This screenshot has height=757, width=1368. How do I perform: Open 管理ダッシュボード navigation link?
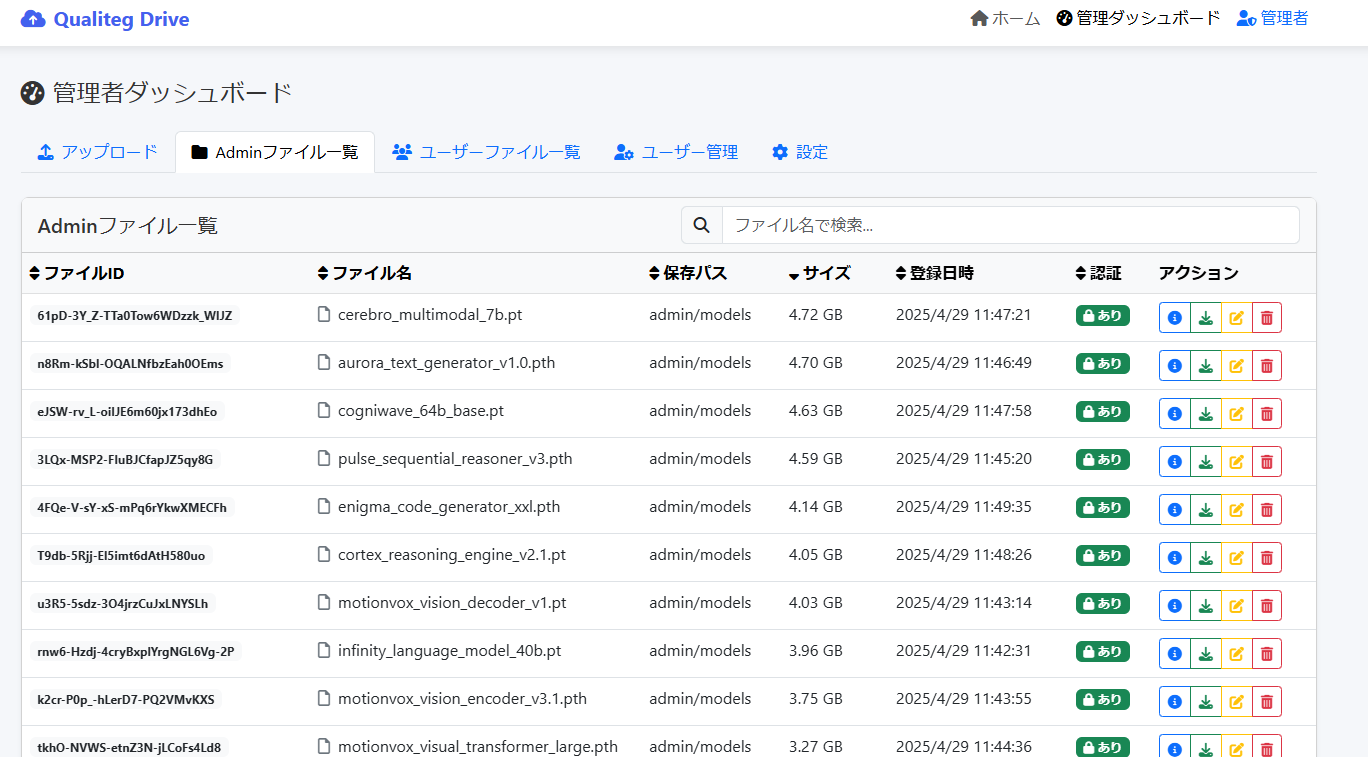[x=1138, y=18]
